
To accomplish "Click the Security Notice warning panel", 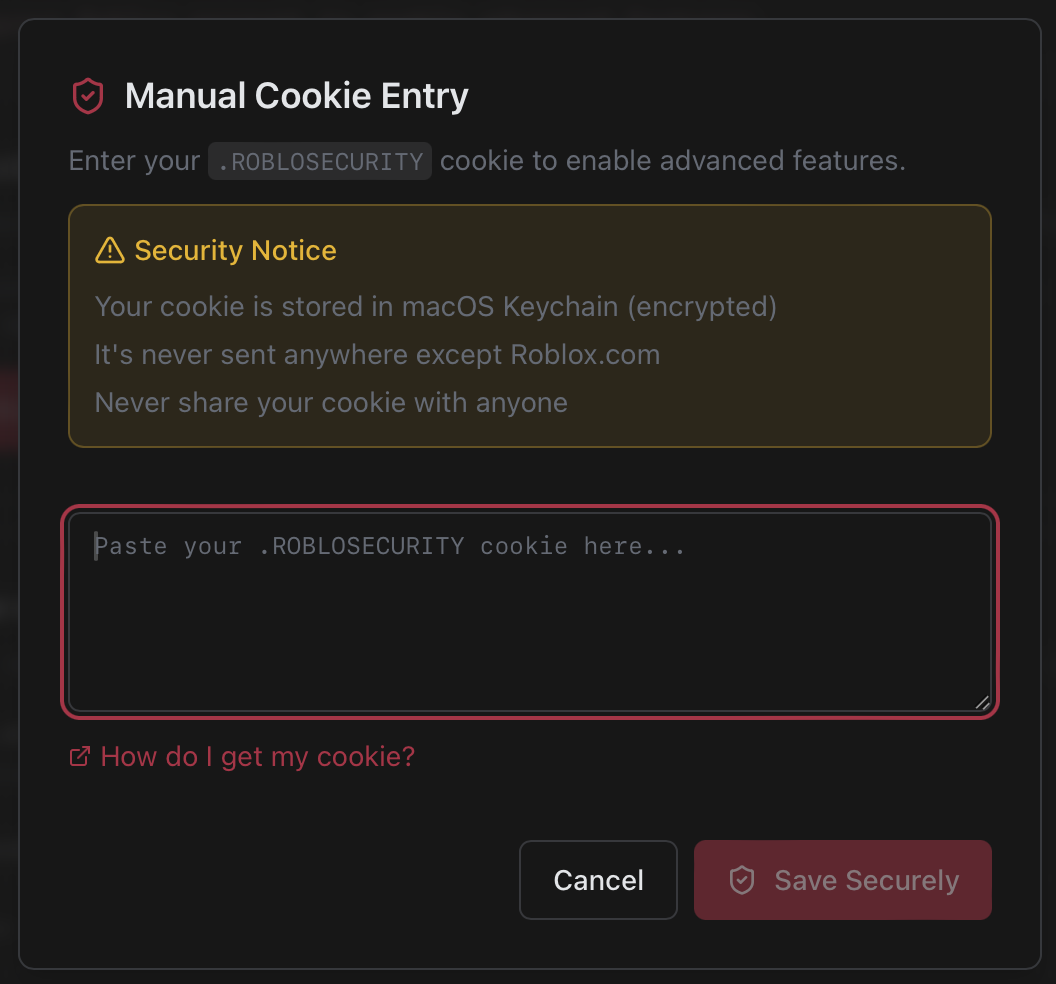I will pos(530,325).
